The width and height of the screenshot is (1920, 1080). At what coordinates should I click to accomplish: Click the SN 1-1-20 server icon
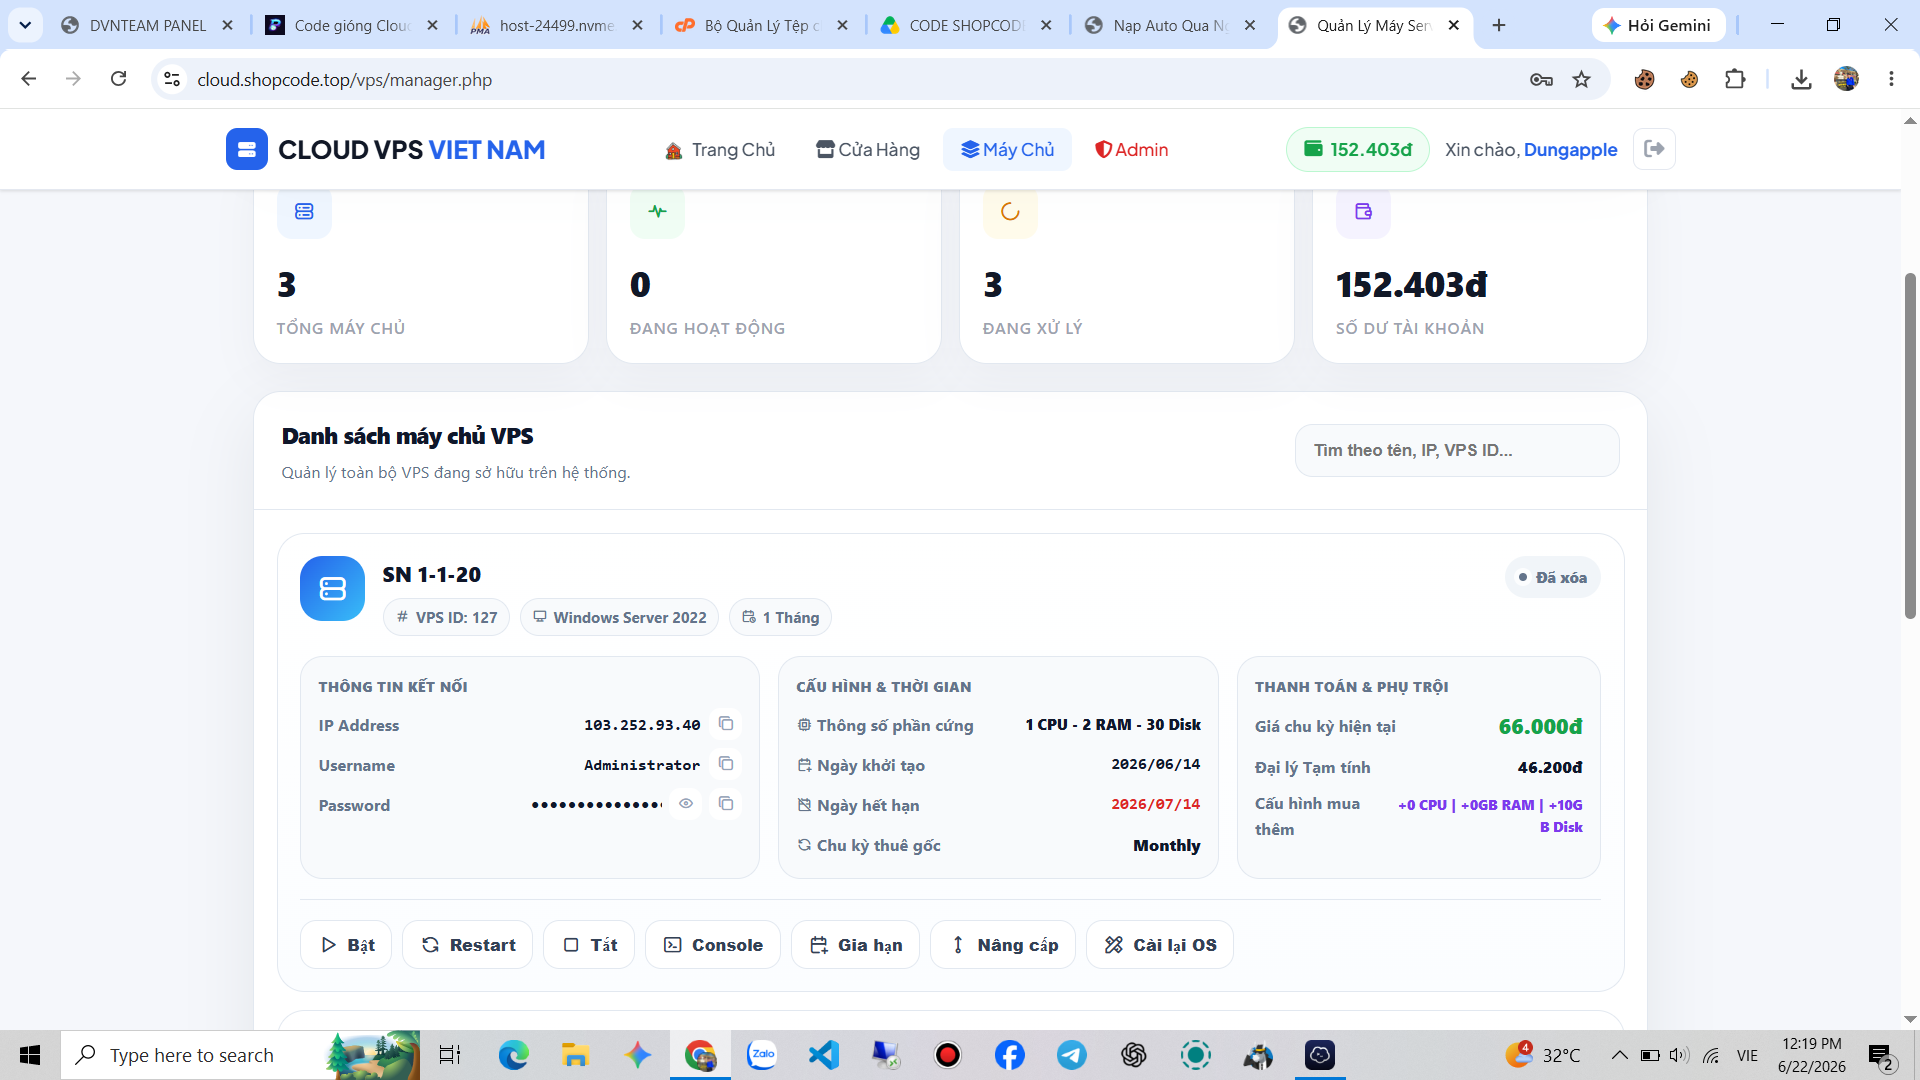(x=332, y=588)
